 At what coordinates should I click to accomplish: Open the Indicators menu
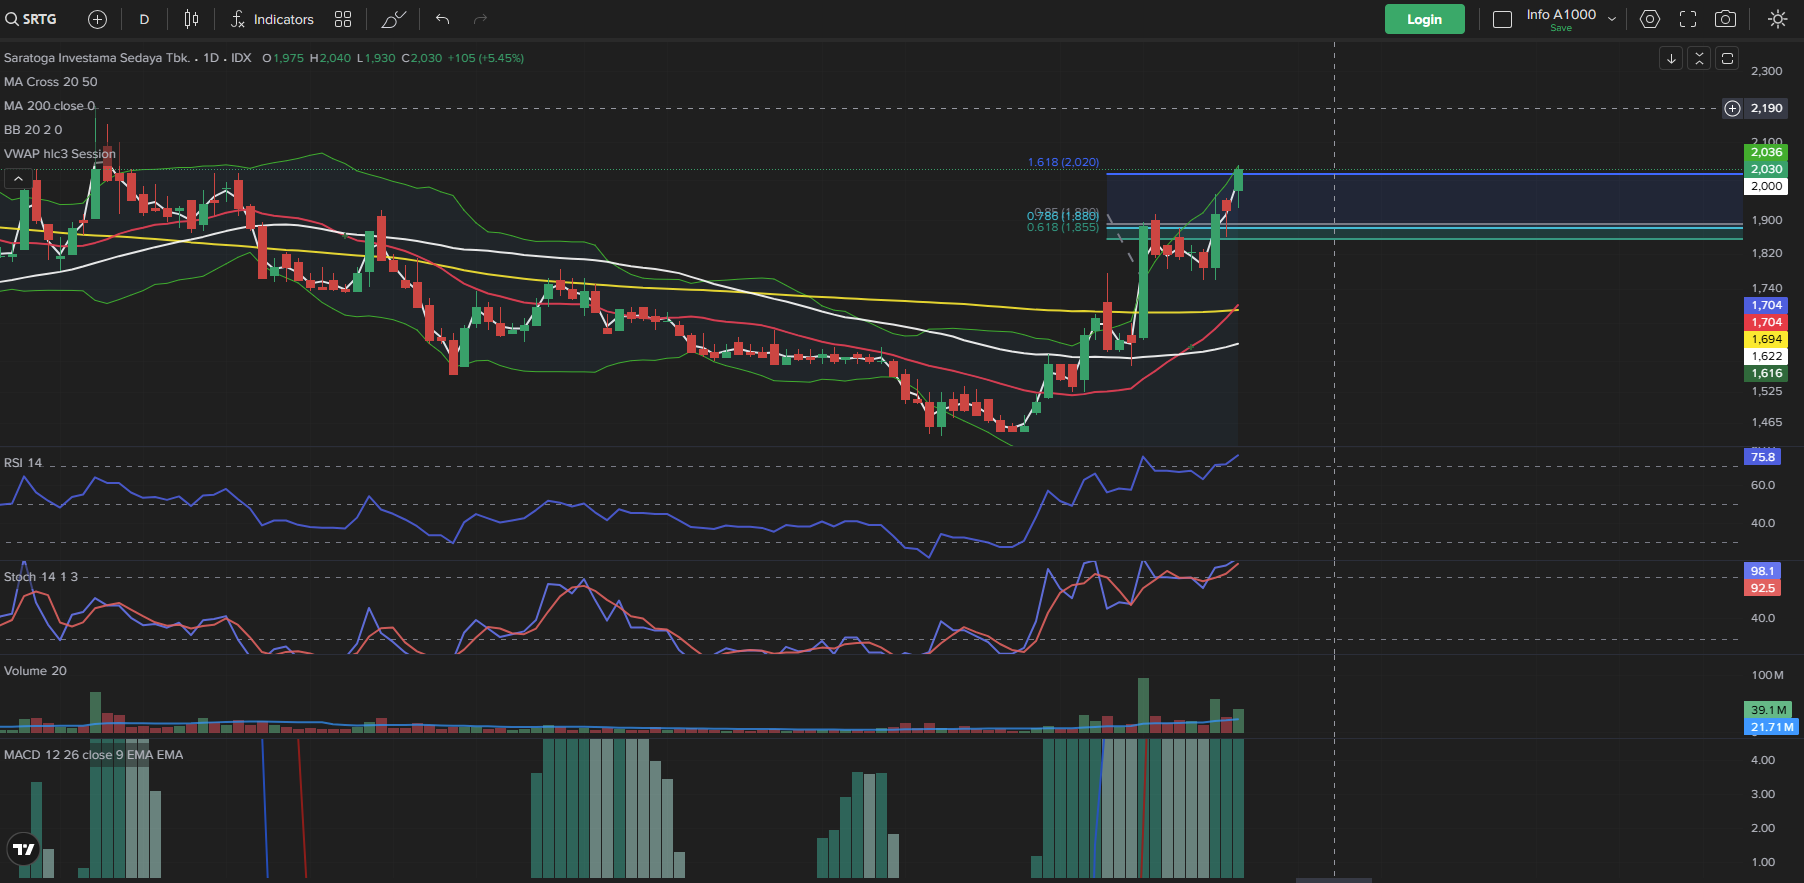(272, 19)
